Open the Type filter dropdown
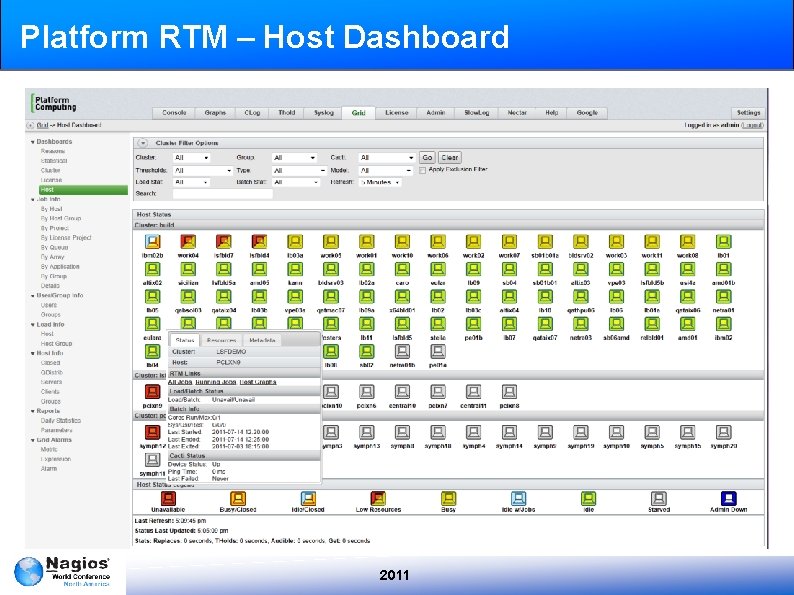Screen dimensions: 794x595 (x=299, y=171)
